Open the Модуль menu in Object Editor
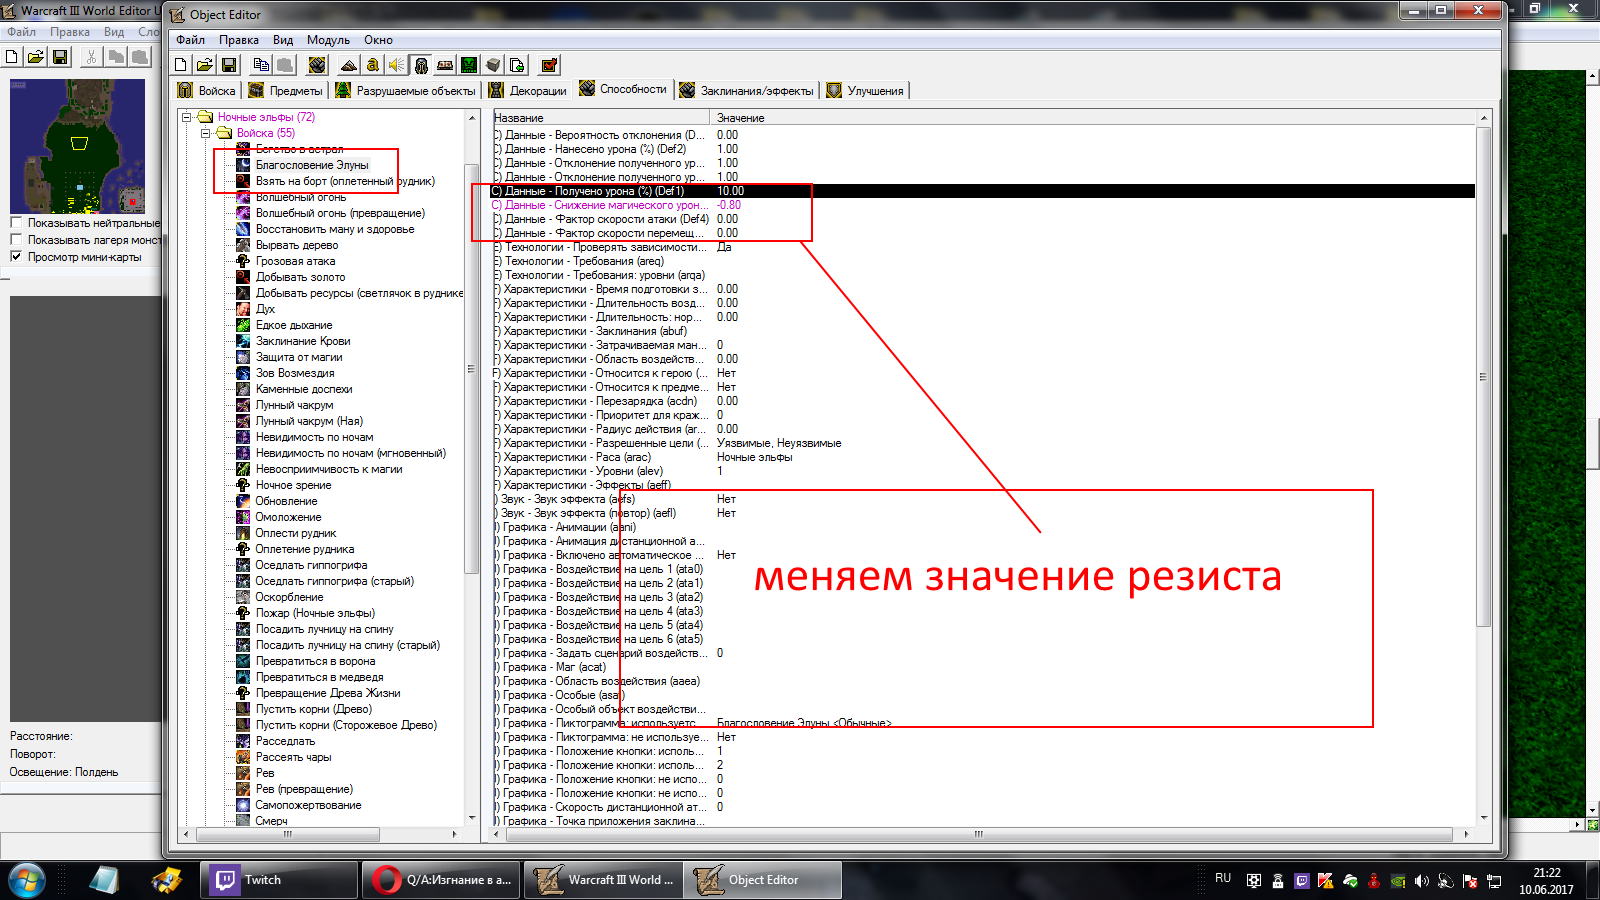The height and width of the screenshot is (900, 1600). (x=328, y=40)
